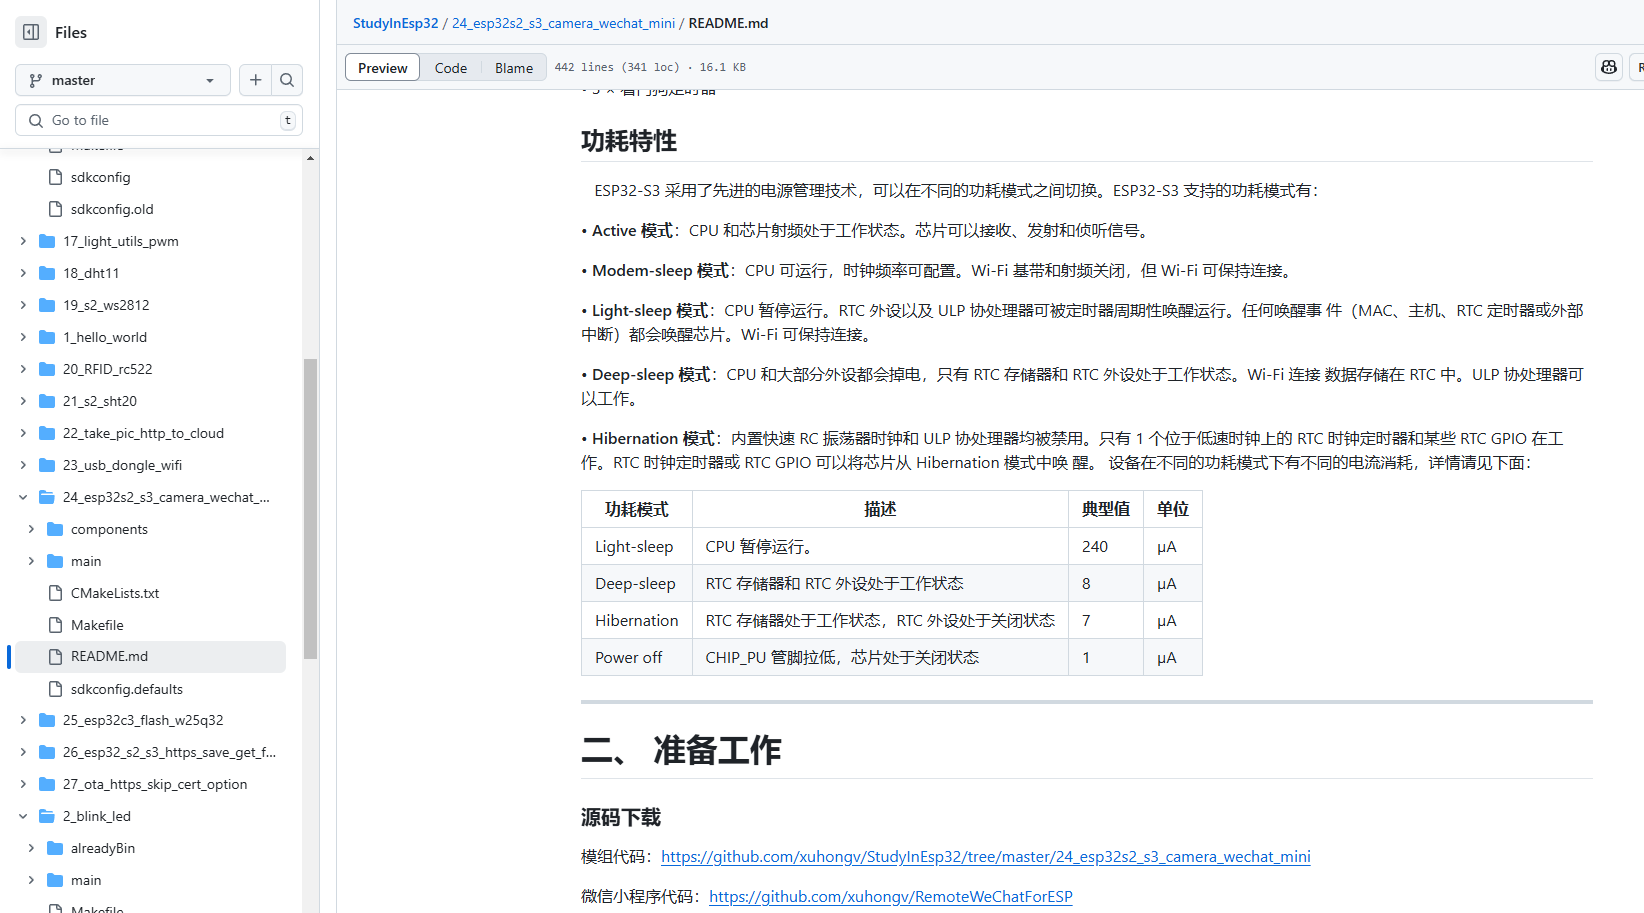Open the main folder below components
The width and height of the screenshot is (1644, 913).
[86, 561]
